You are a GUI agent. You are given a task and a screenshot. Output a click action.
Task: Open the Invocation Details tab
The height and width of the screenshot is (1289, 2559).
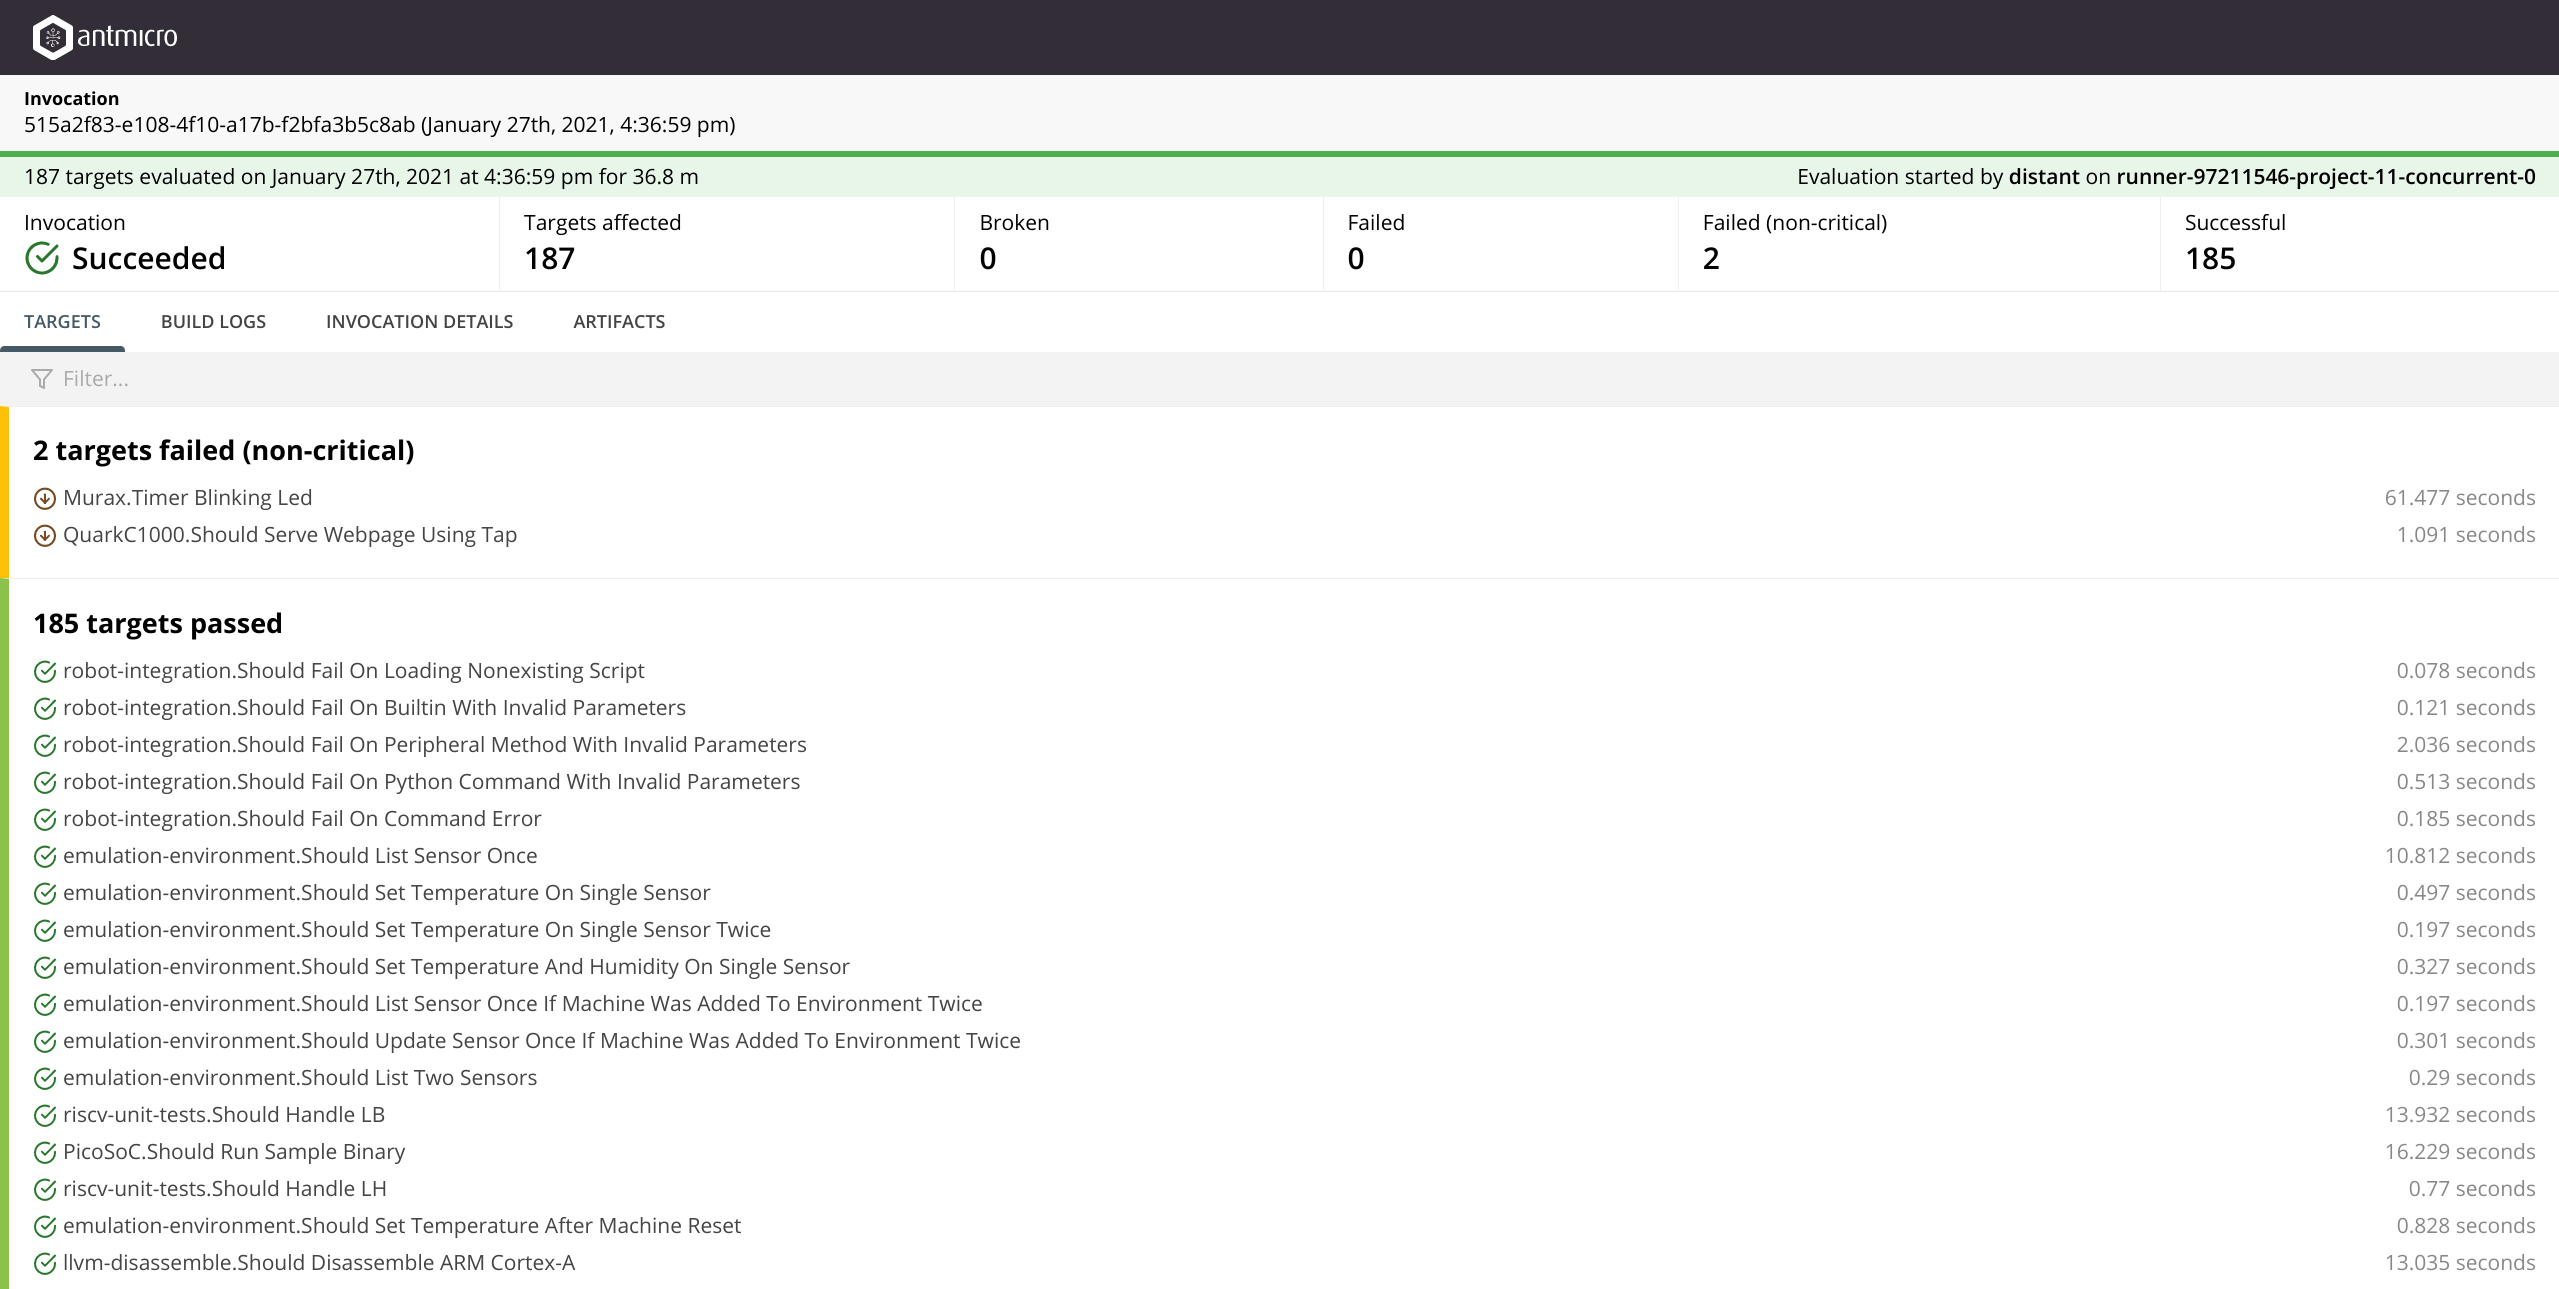coord(419,322)
